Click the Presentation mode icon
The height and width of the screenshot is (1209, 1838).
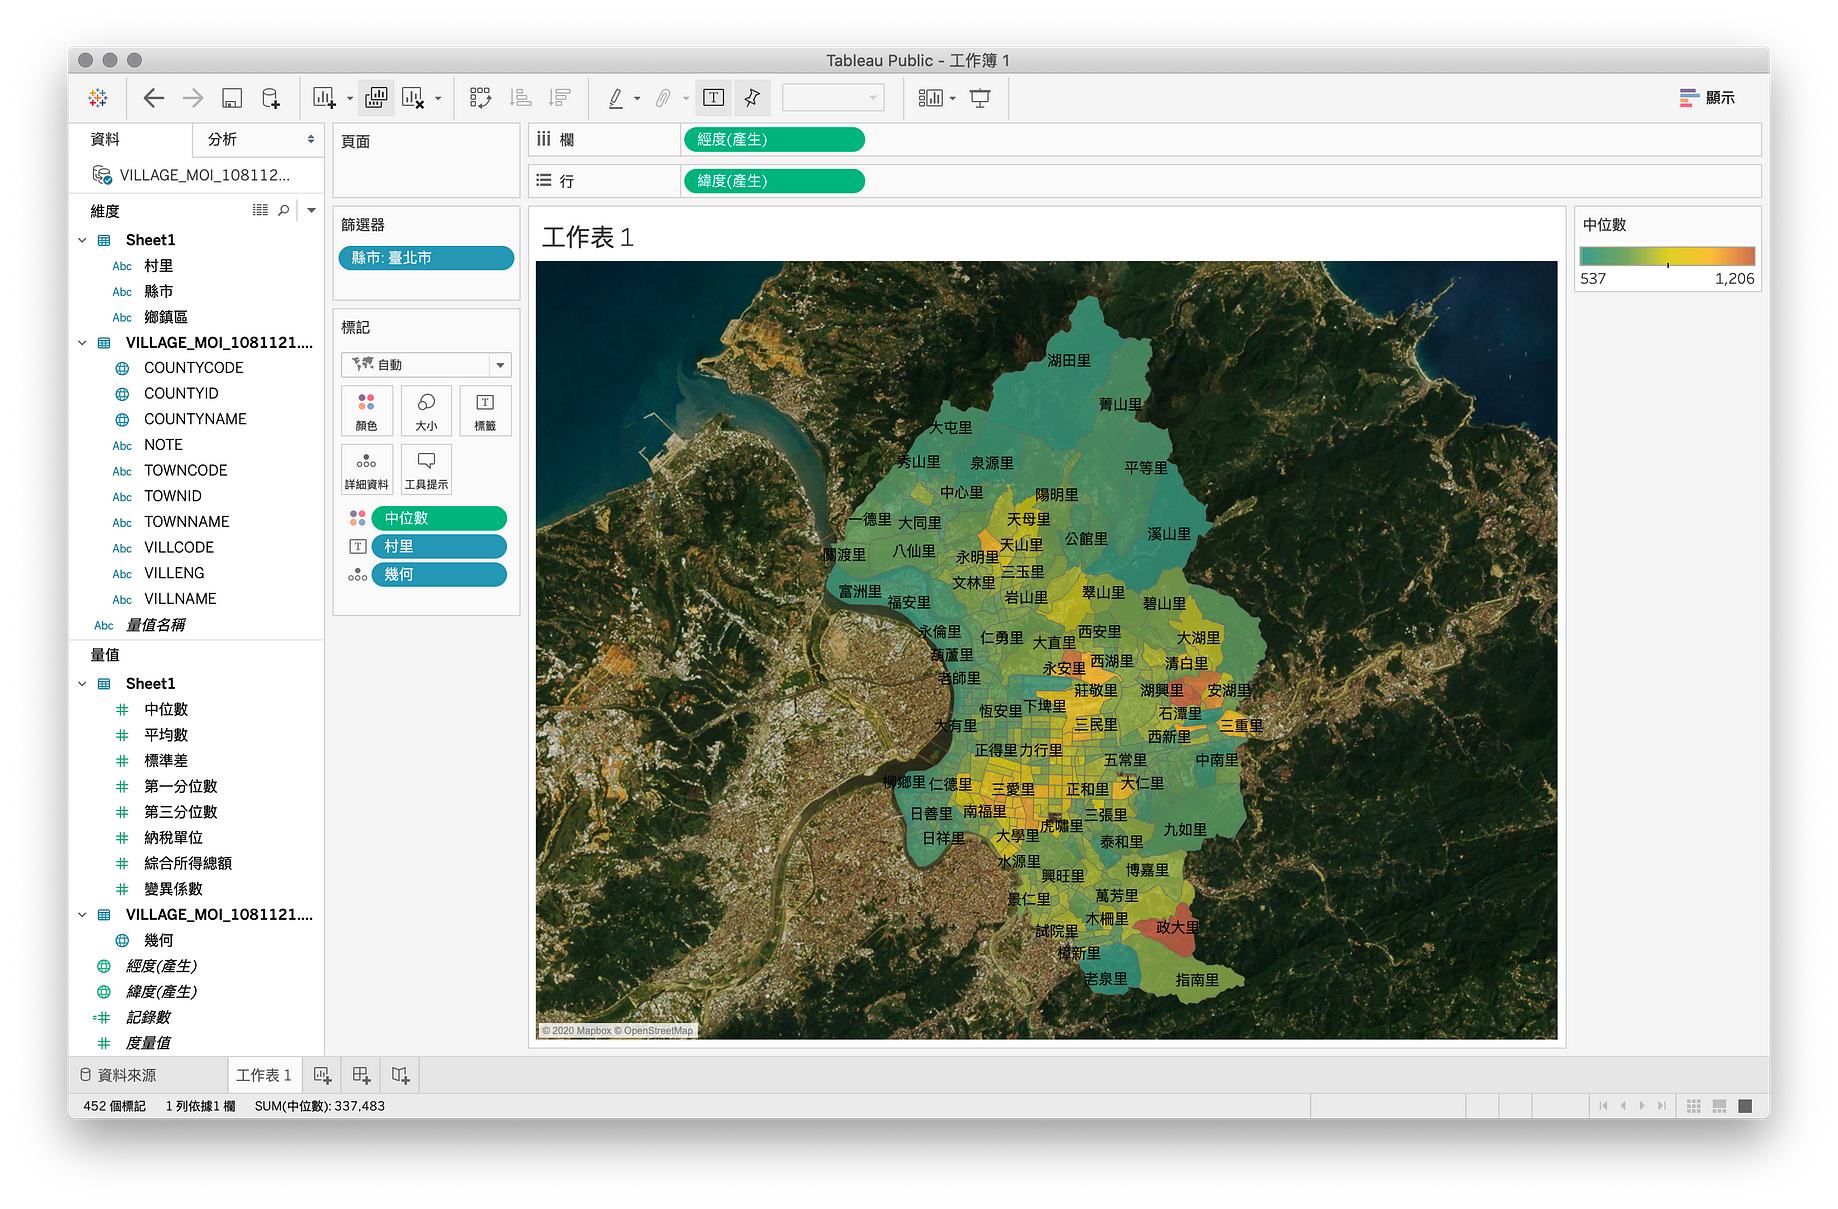tap(980, 98)
